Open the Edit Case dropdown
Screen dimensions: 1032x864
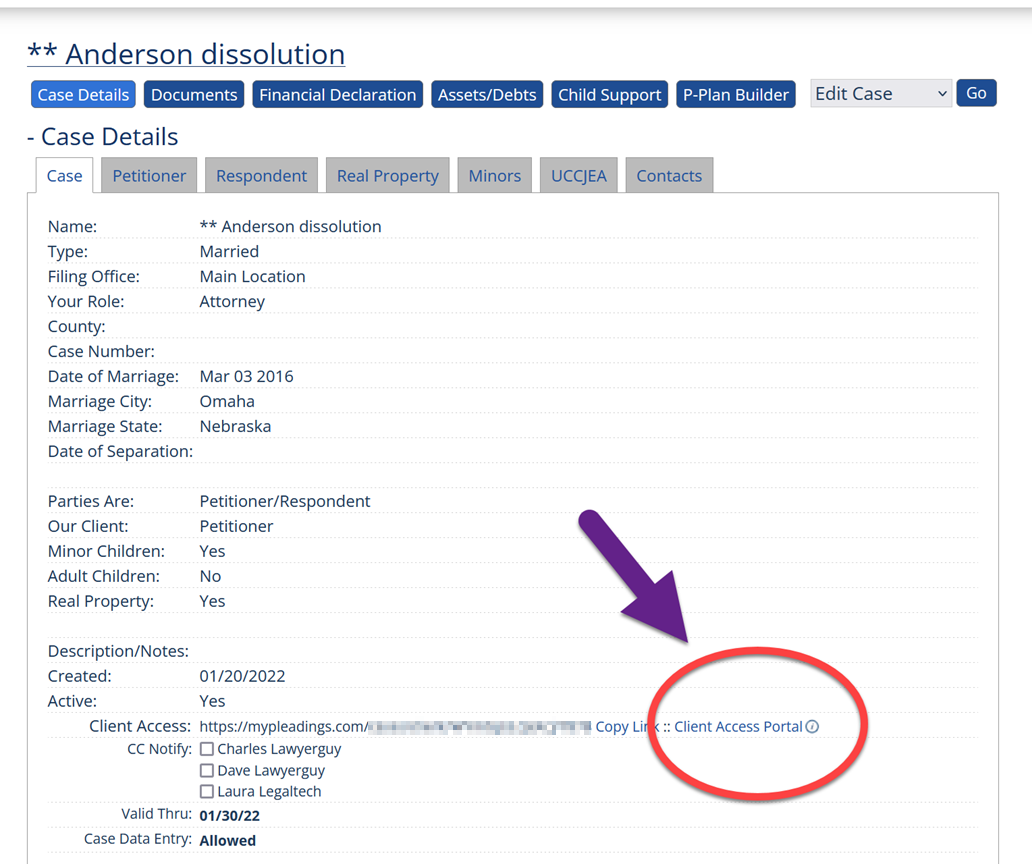tap(880, 92)
